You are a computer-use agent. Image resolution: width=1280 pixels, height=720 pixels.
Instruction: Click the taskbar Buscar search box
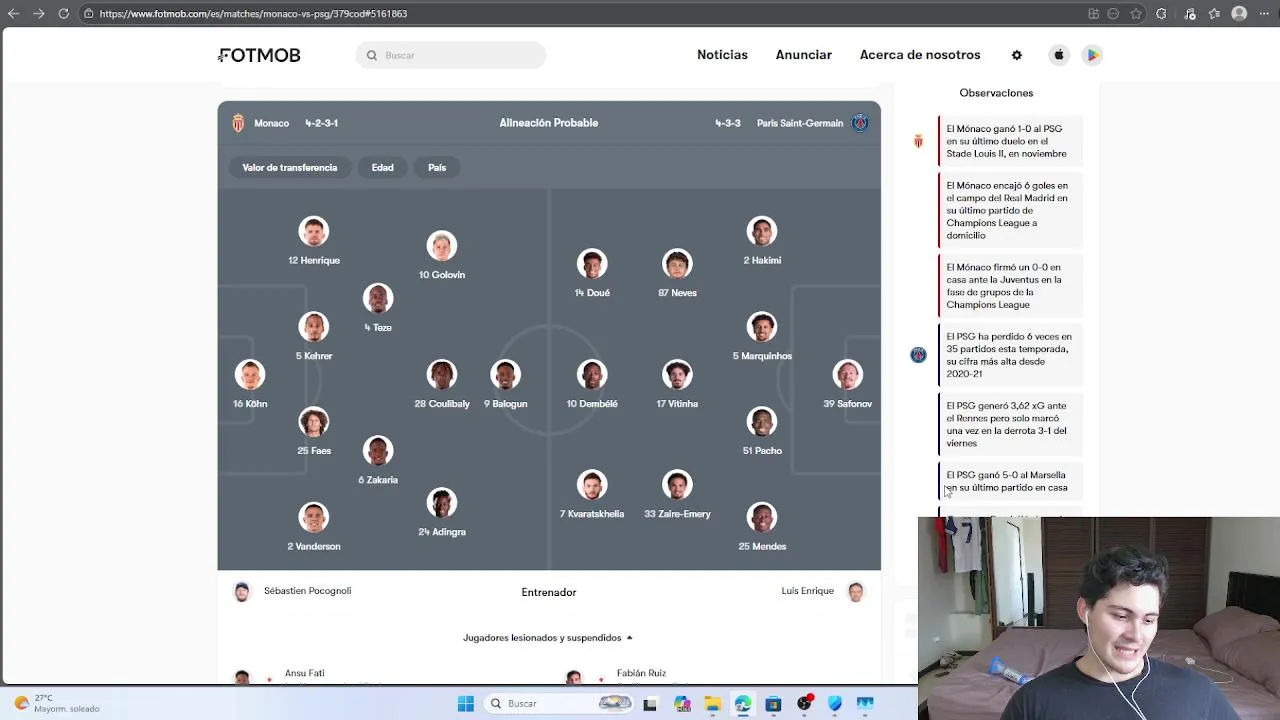pyautogui.click(x=558, y=704)
